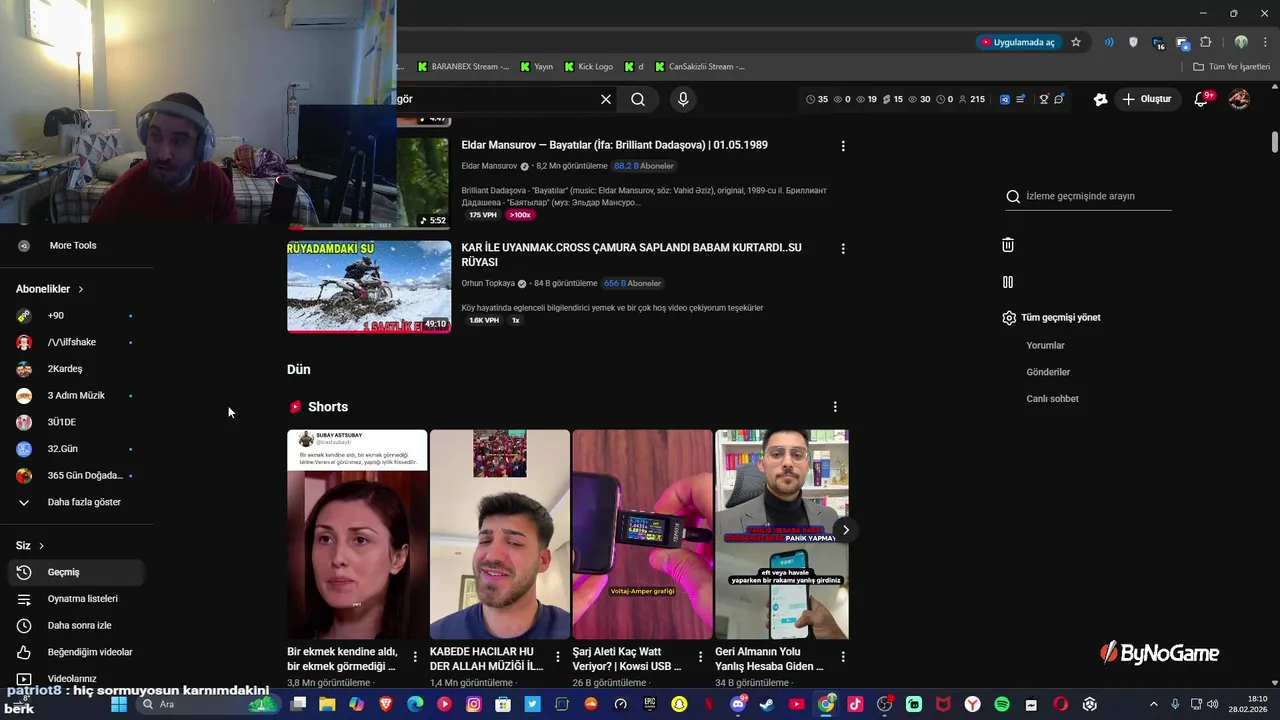Viewport: 1280px width, 720px height.
Task: Click the Chrome profile avatar
Action: click(x=1241, y=42)
